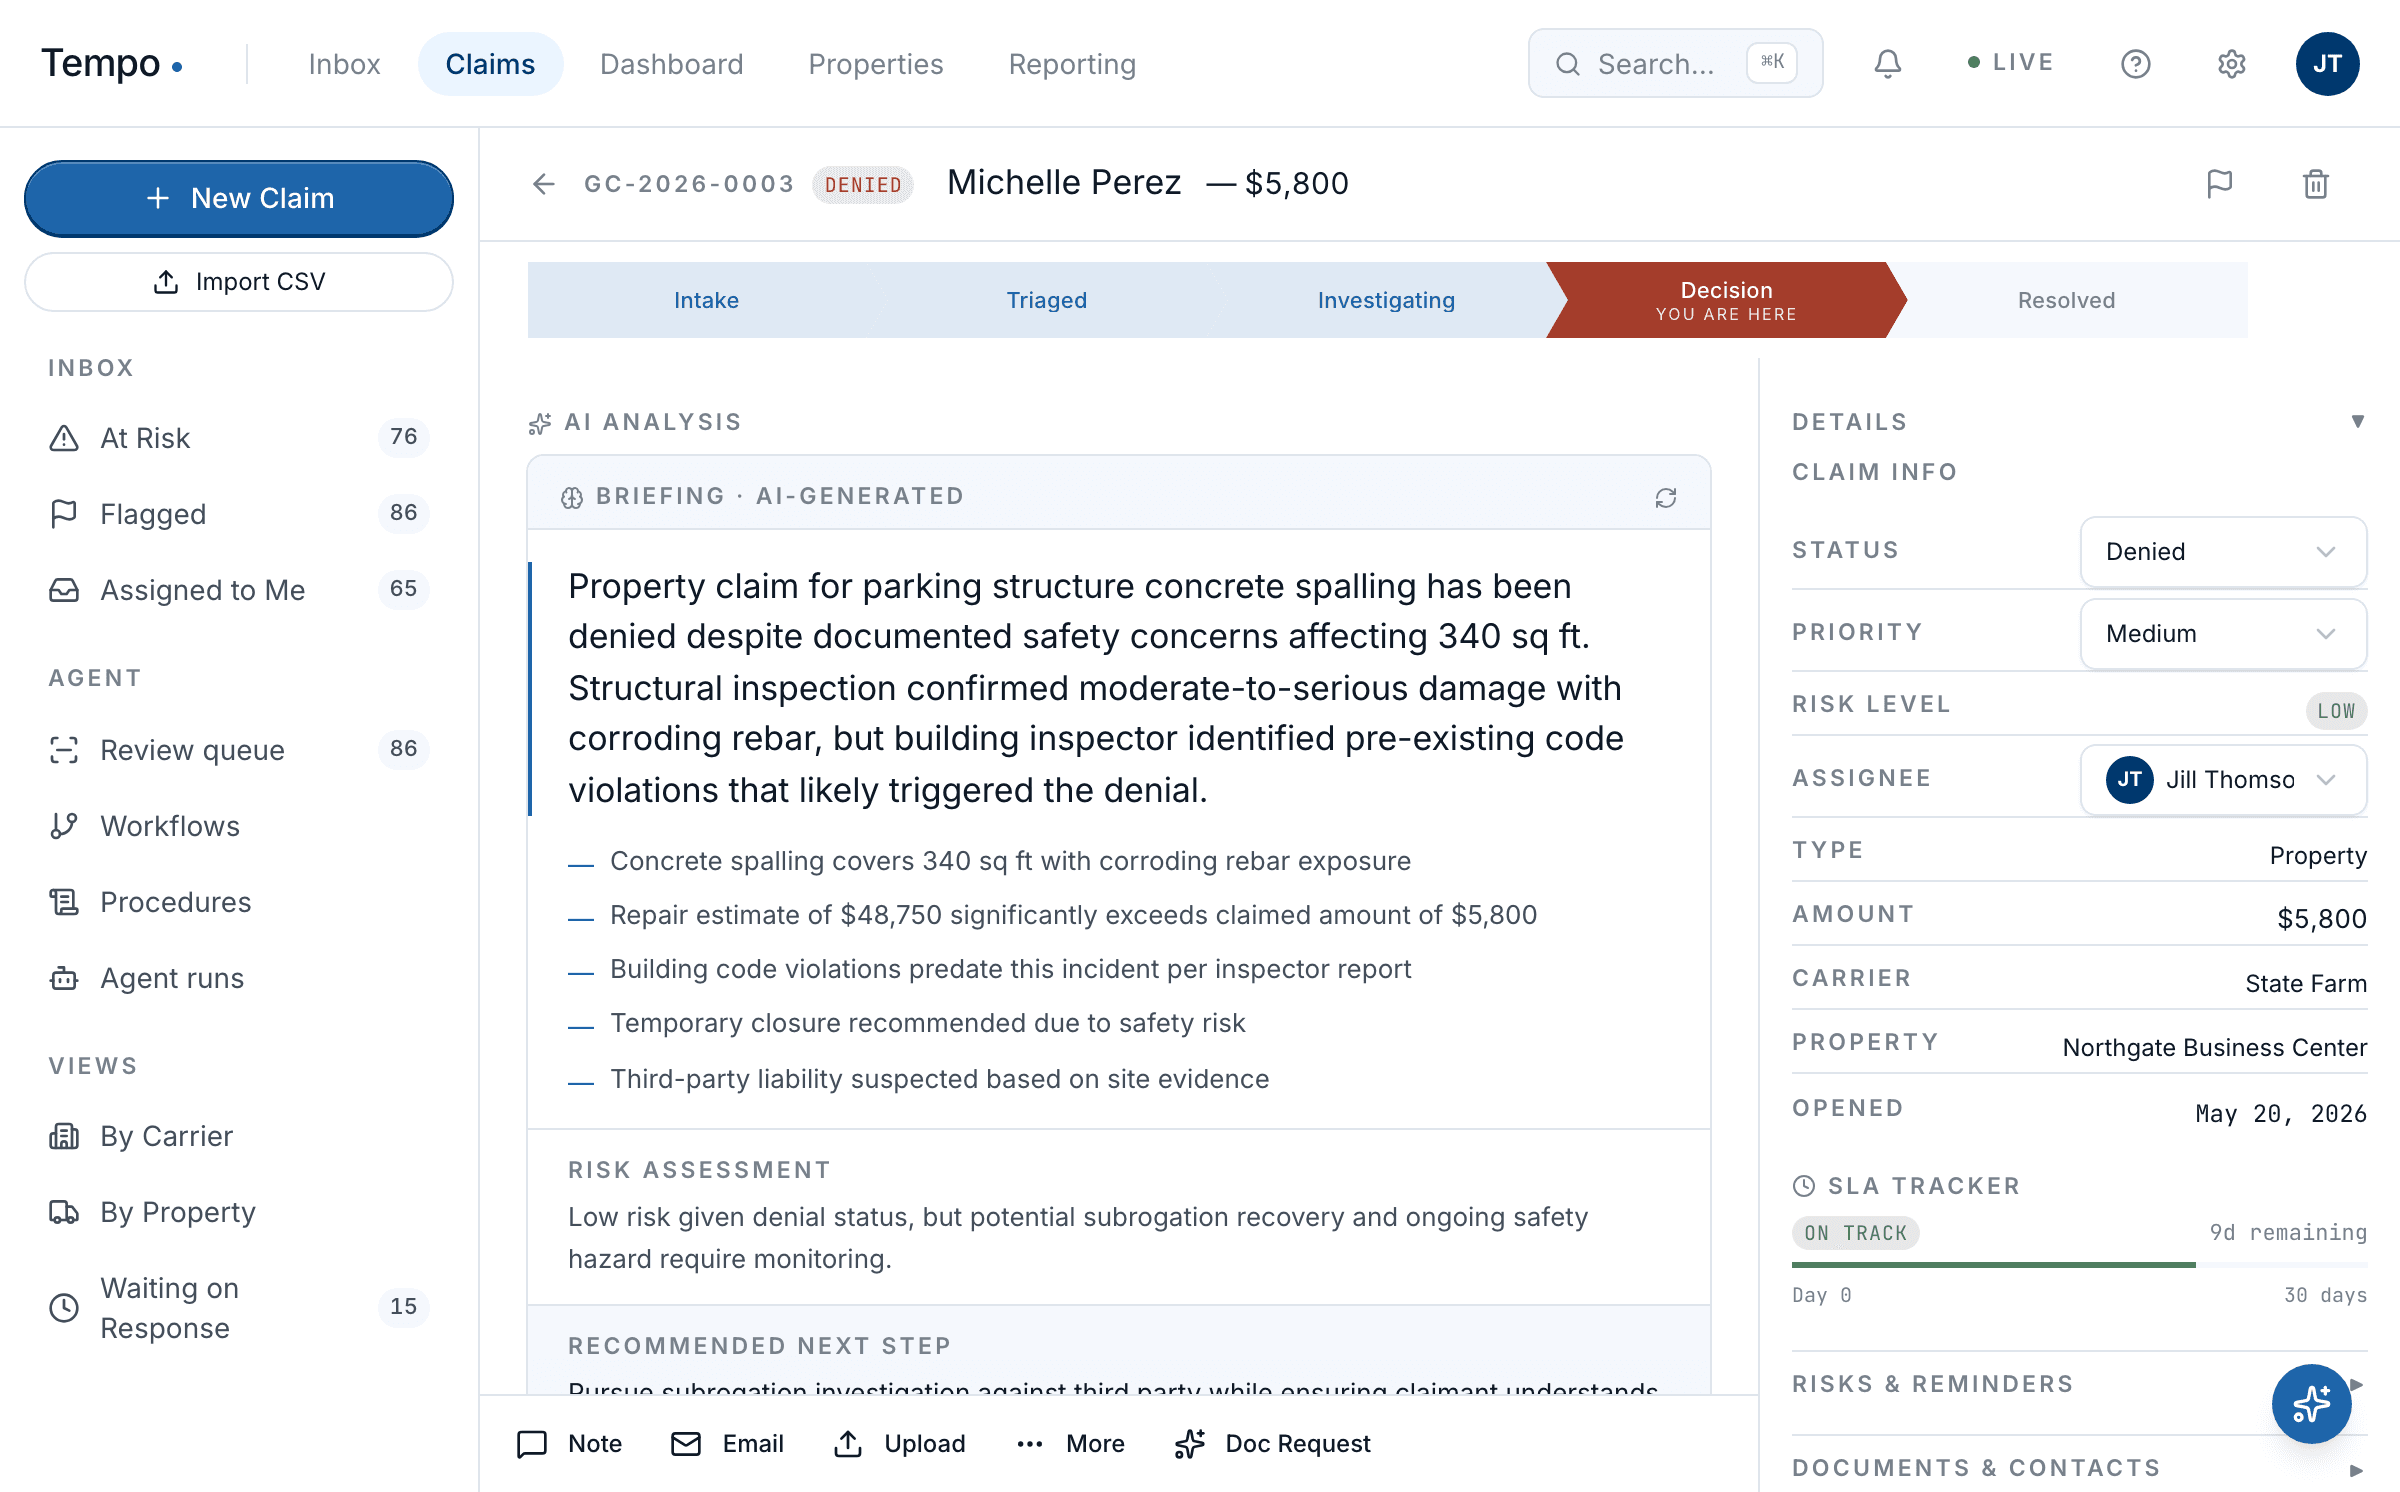The image size is (2400, 1492).
Task: Click the Import CSV button
Action: pyautogui.click(x=238, y=282)
